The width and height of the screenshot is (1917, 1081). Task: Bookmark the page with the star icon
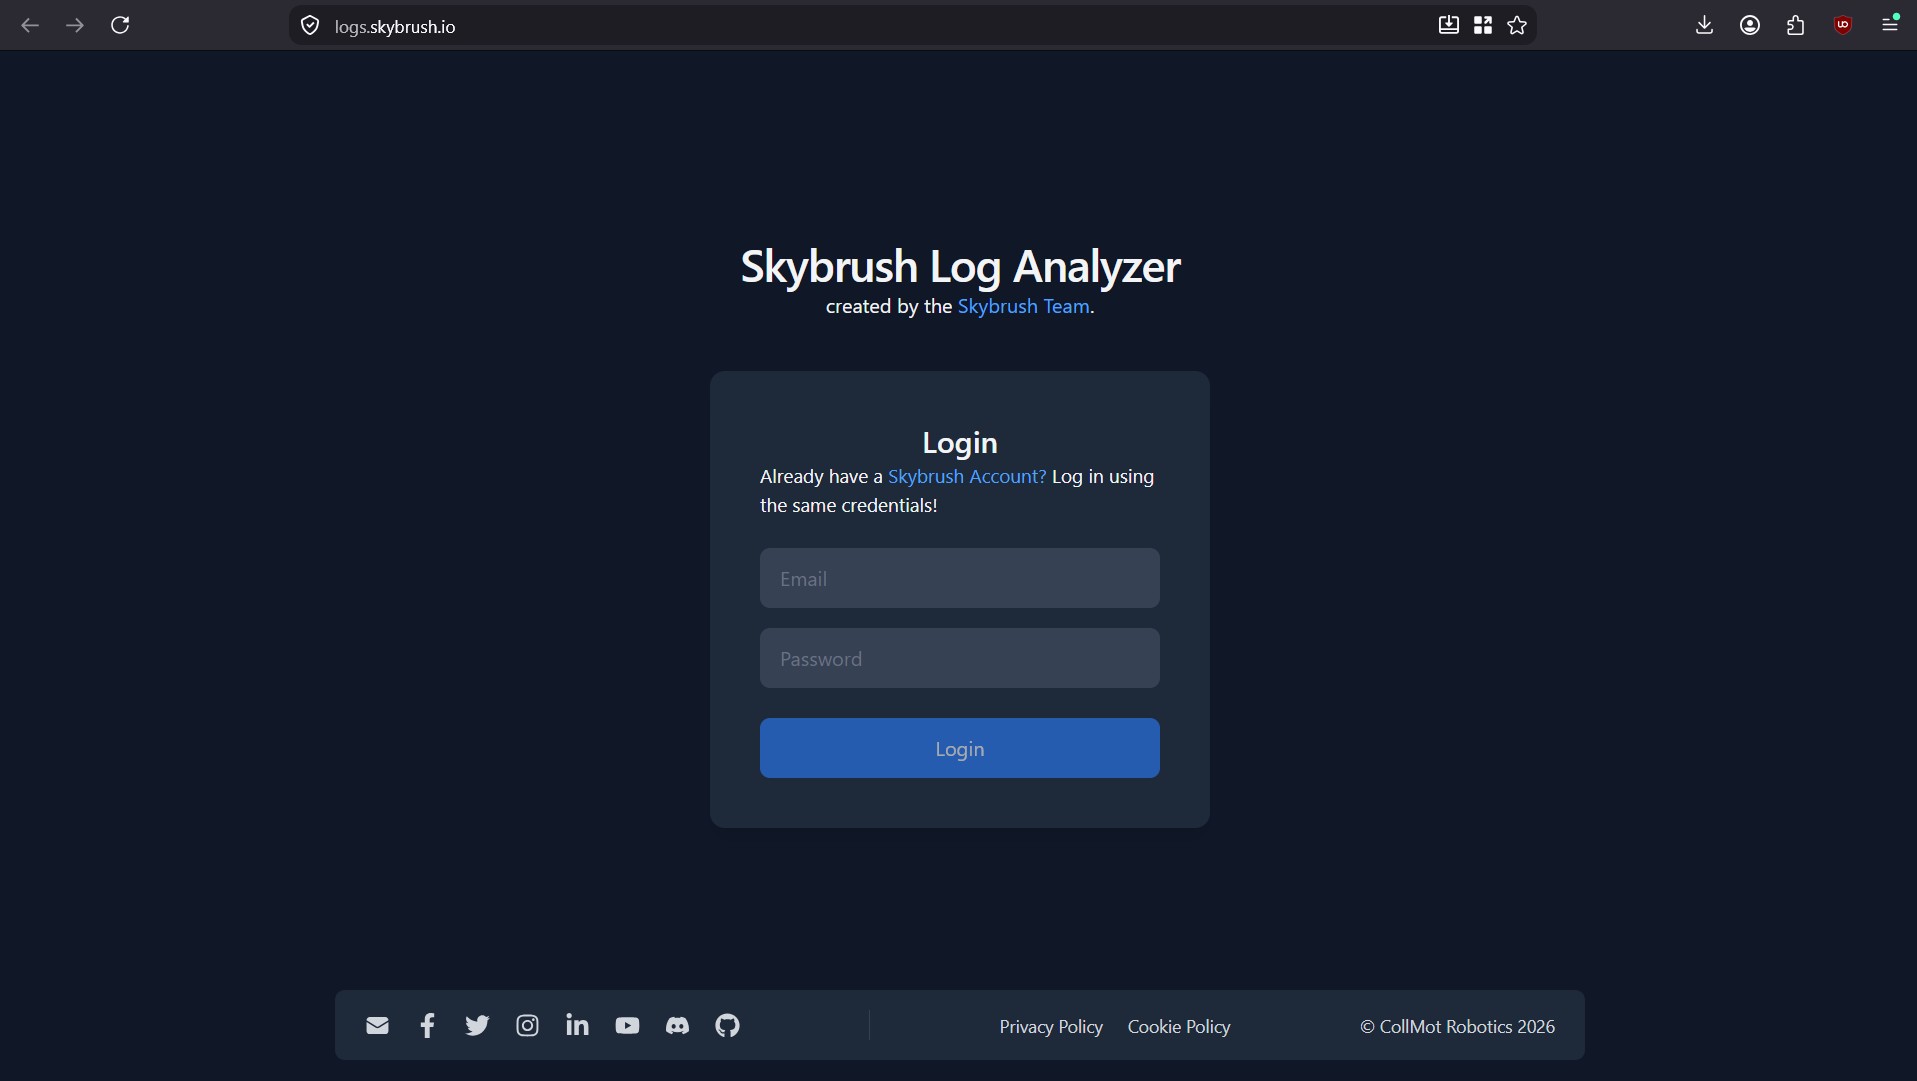1517,25
